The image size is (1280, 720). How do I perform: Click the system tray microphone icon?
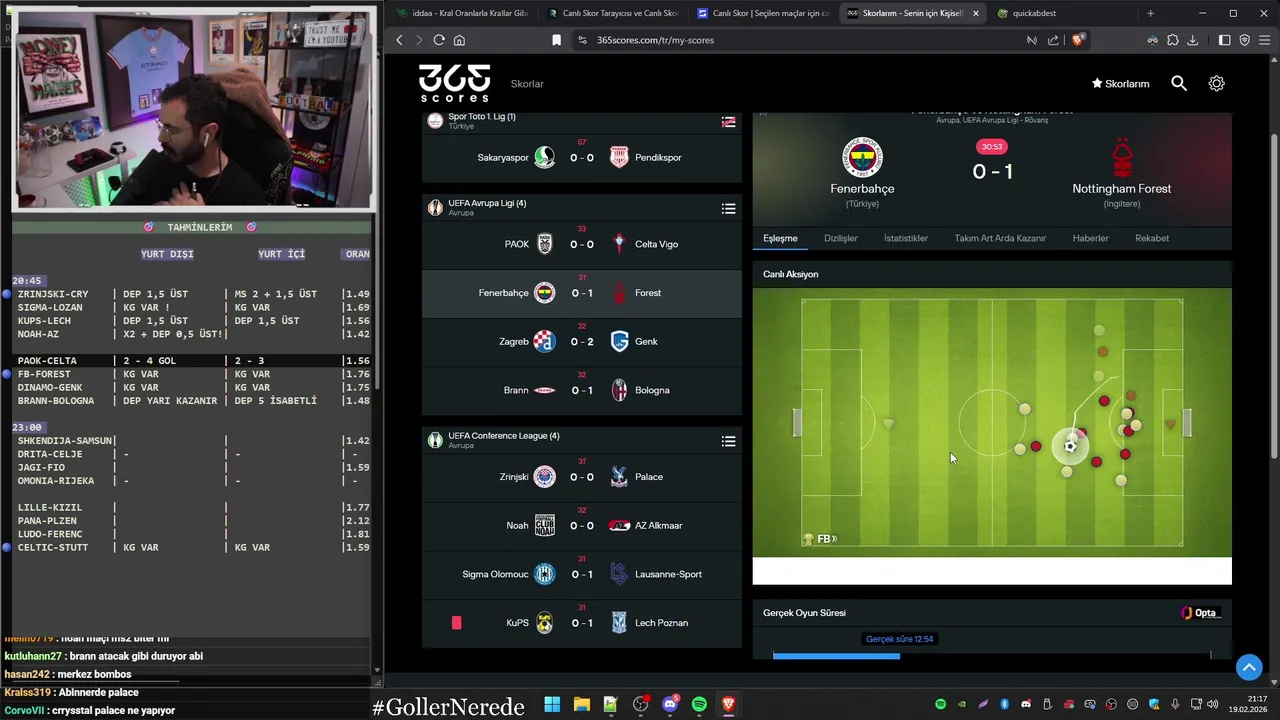coord(1175,704)
